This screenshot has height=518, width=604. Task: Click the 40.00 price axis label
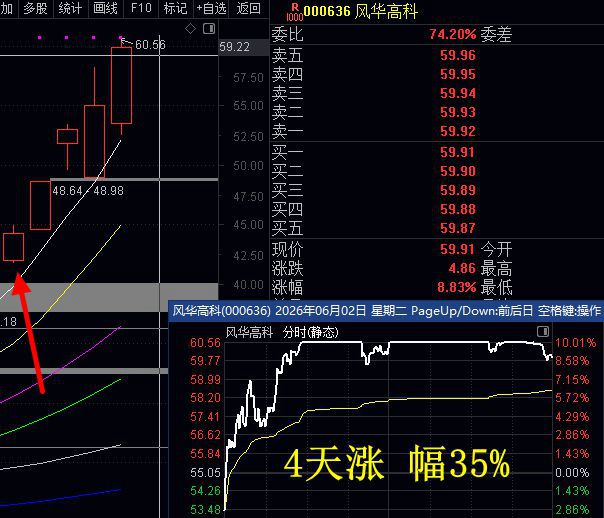[248, 285]
